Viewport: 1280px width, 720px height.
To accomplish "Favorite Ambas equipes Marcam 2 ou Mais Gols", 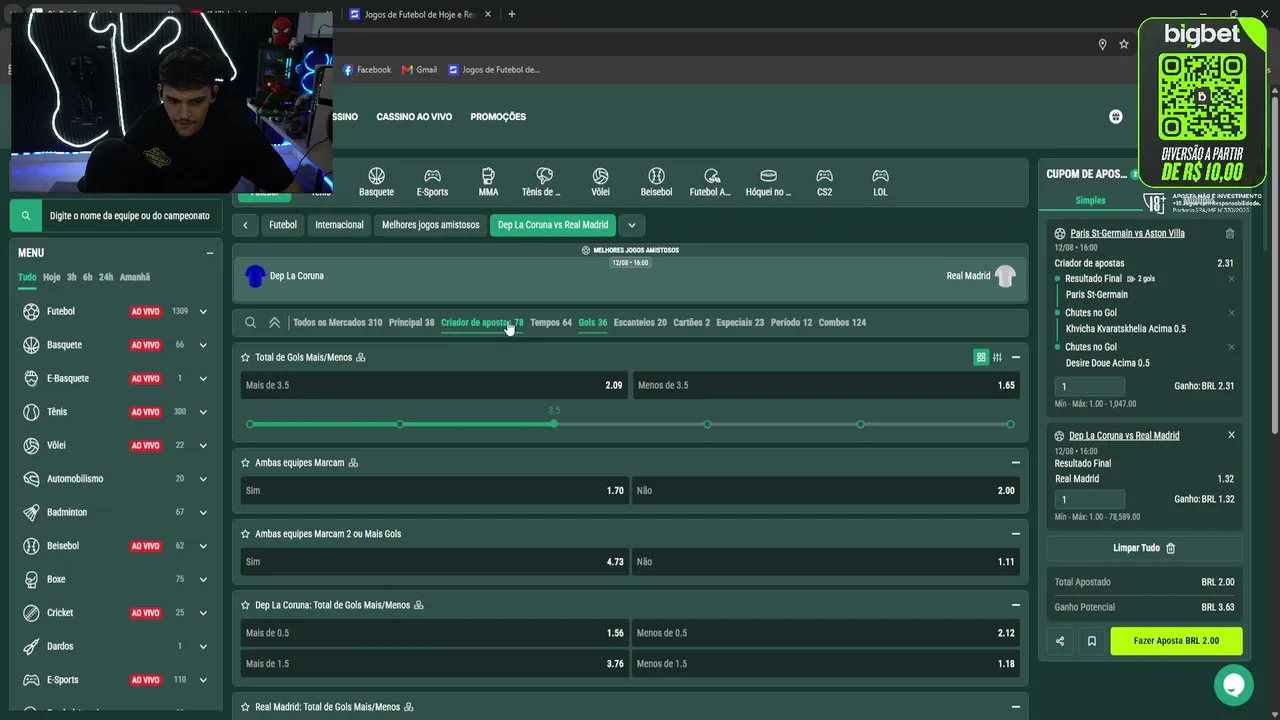I will [245, 534].
